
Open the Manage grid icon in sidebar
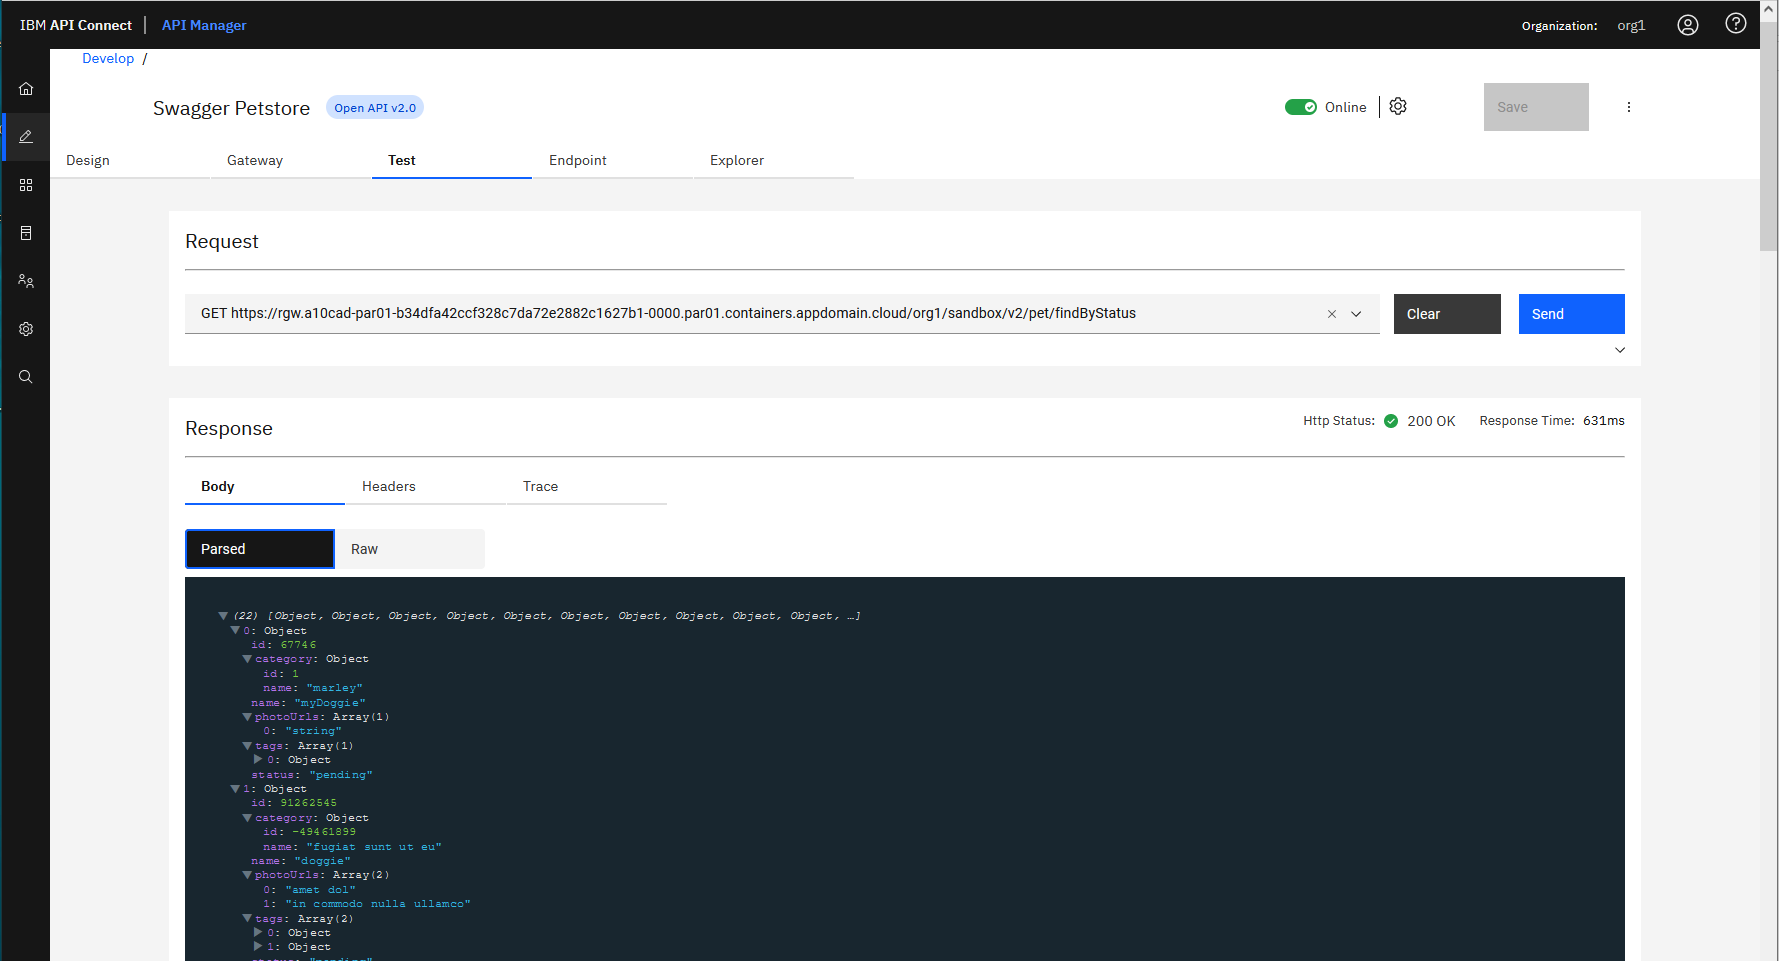click(x=26, y=185)
